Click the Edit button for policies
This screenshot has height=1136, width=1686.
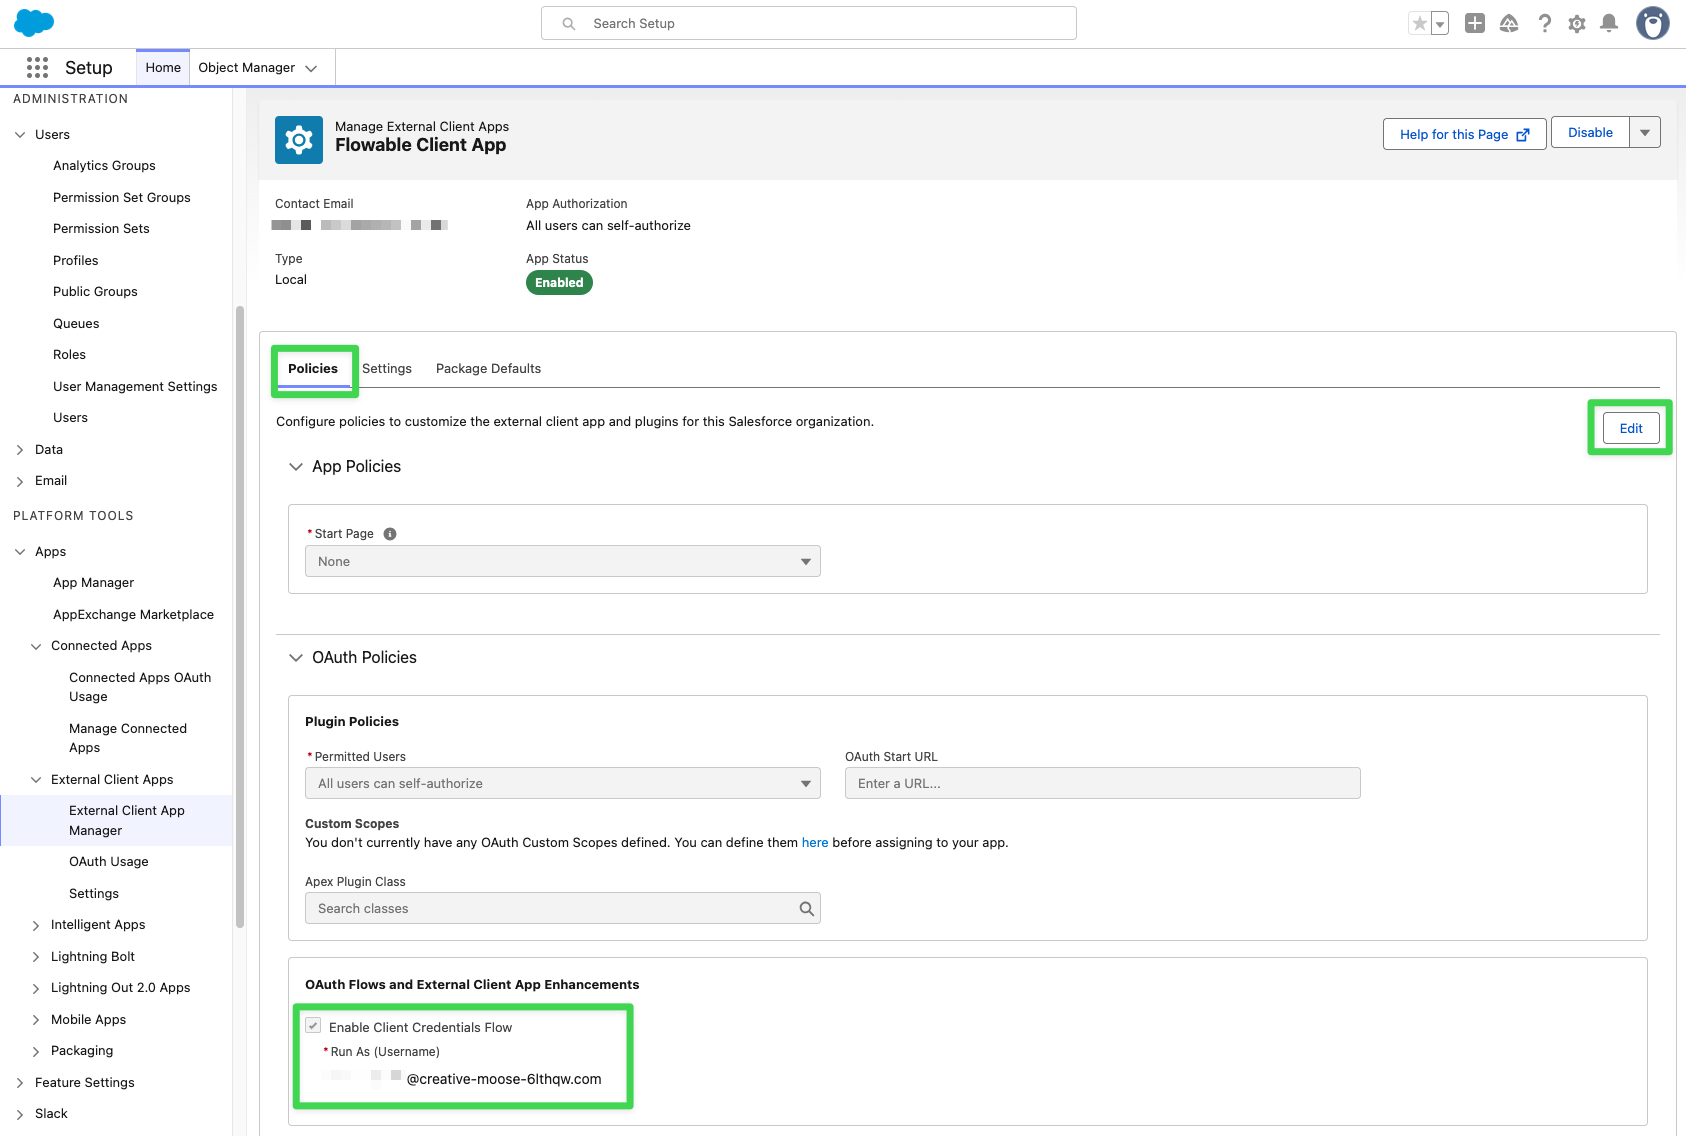click(1630, 427)
